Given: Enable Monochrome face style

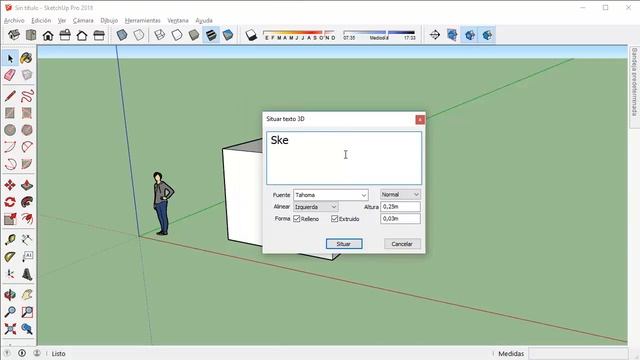Looking at the screenshot, I should tap(228, 35).
